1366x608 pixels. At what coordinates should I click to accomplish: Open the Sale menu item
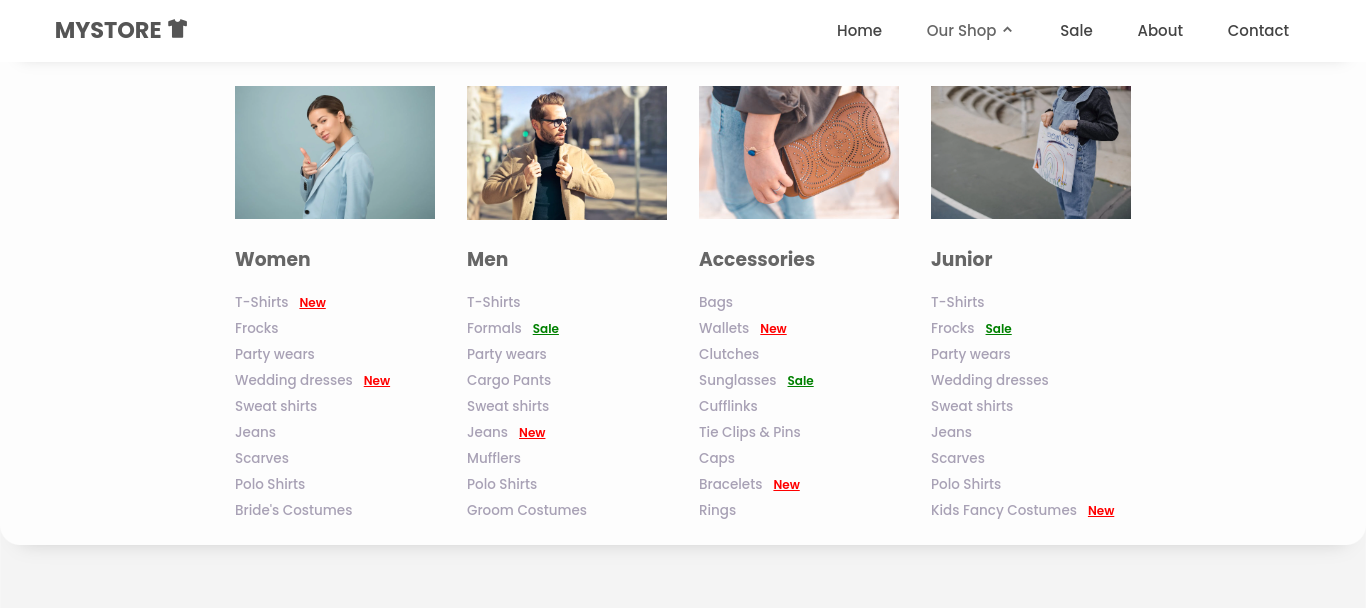(1076, 31)
